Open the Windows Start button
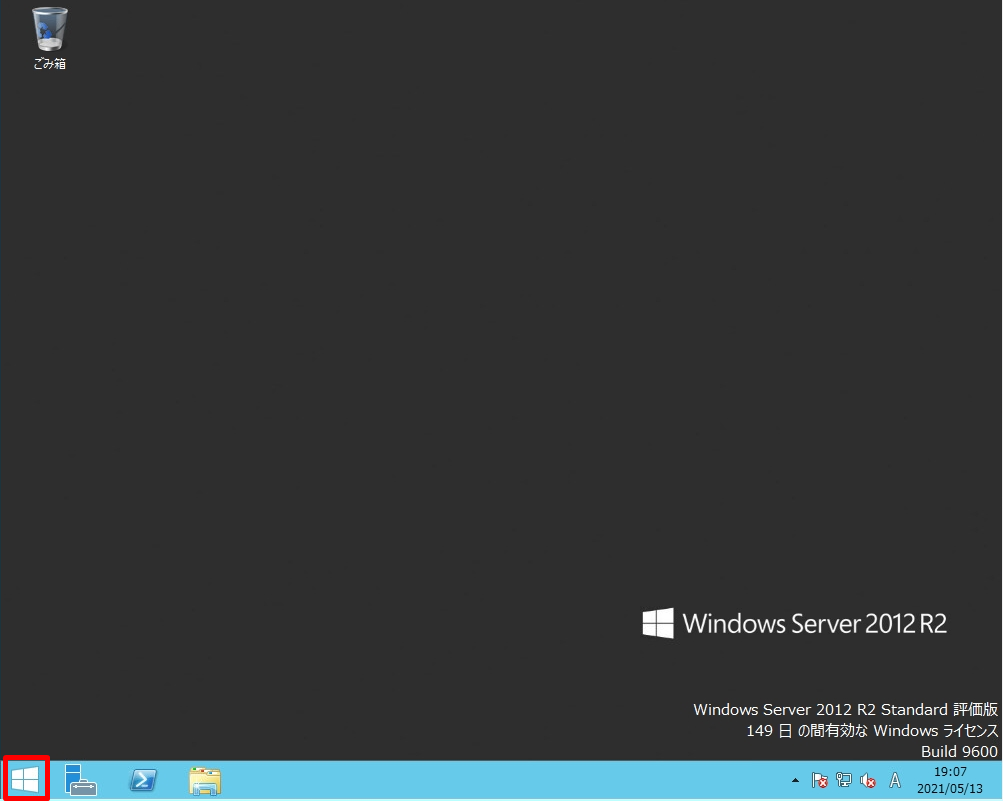 point(26,780)
